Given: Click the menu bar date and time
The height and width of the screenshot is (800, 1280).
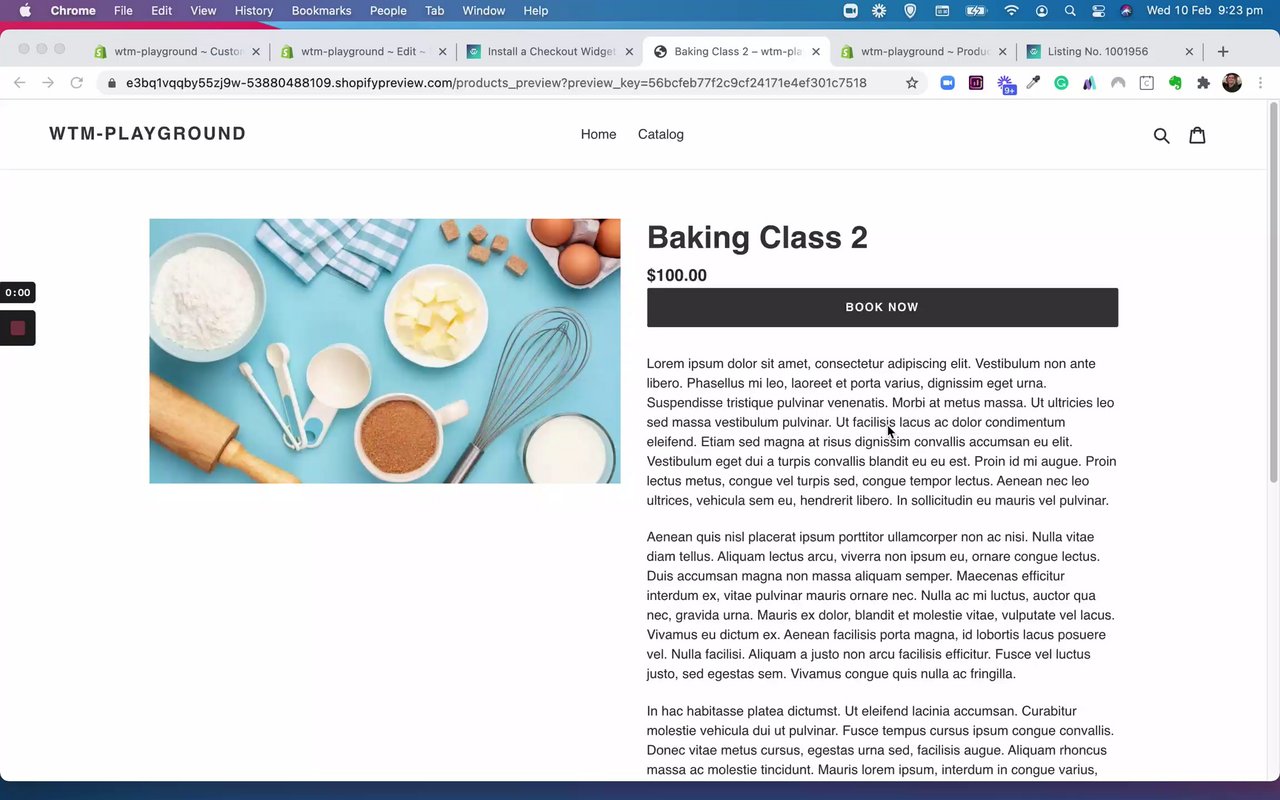Looking at the screenshot, I should [1204, 11].
